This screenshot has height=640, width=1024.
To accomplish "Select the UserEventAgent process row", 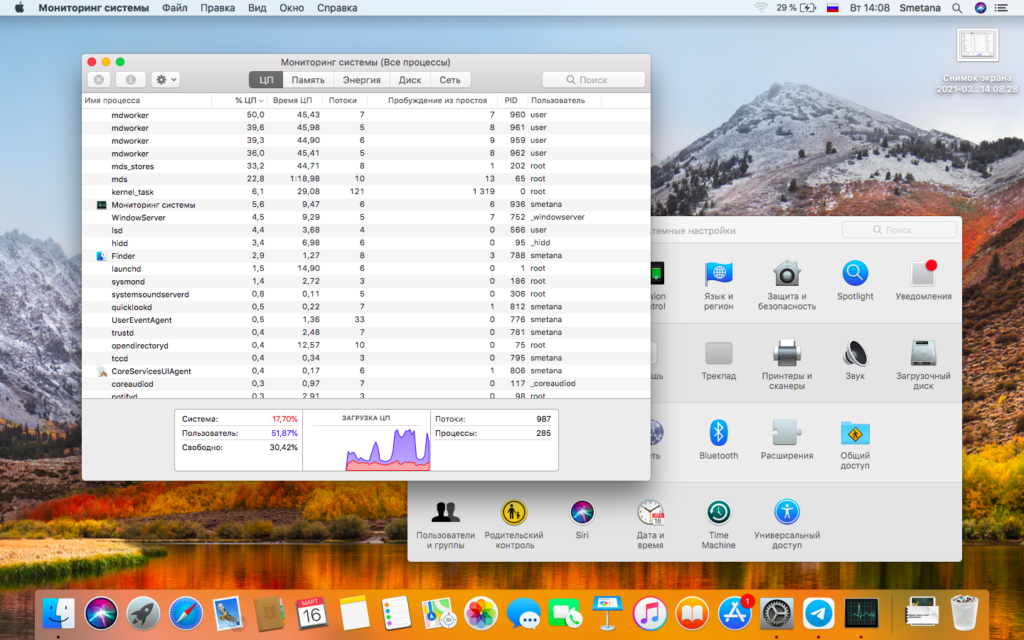I will tap(366, 319).
